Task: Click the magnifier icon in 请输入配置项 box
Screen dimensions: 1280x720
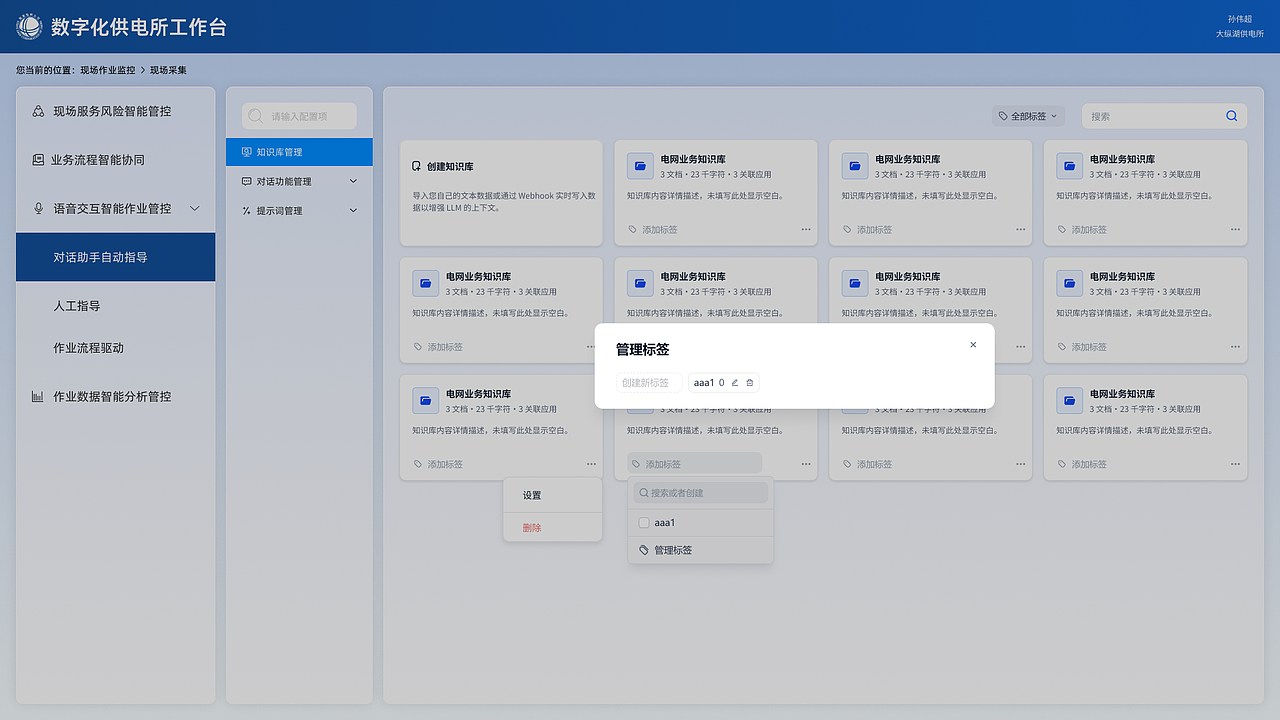Action: [x=256, y=116]
